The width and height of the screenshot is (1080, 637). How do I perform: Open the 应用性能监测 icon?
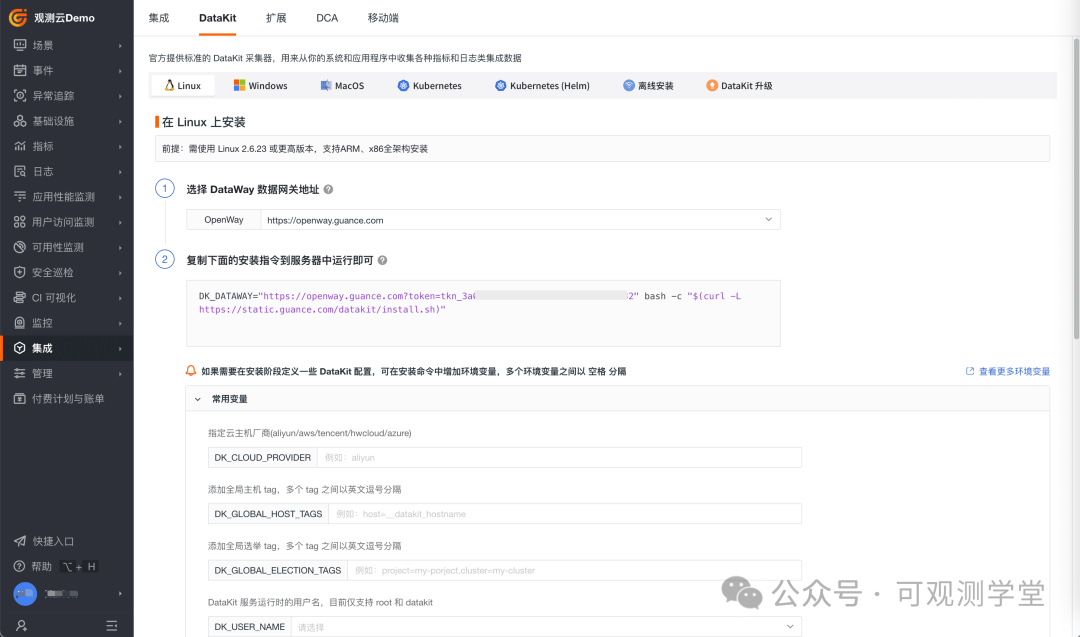[20, 196]
